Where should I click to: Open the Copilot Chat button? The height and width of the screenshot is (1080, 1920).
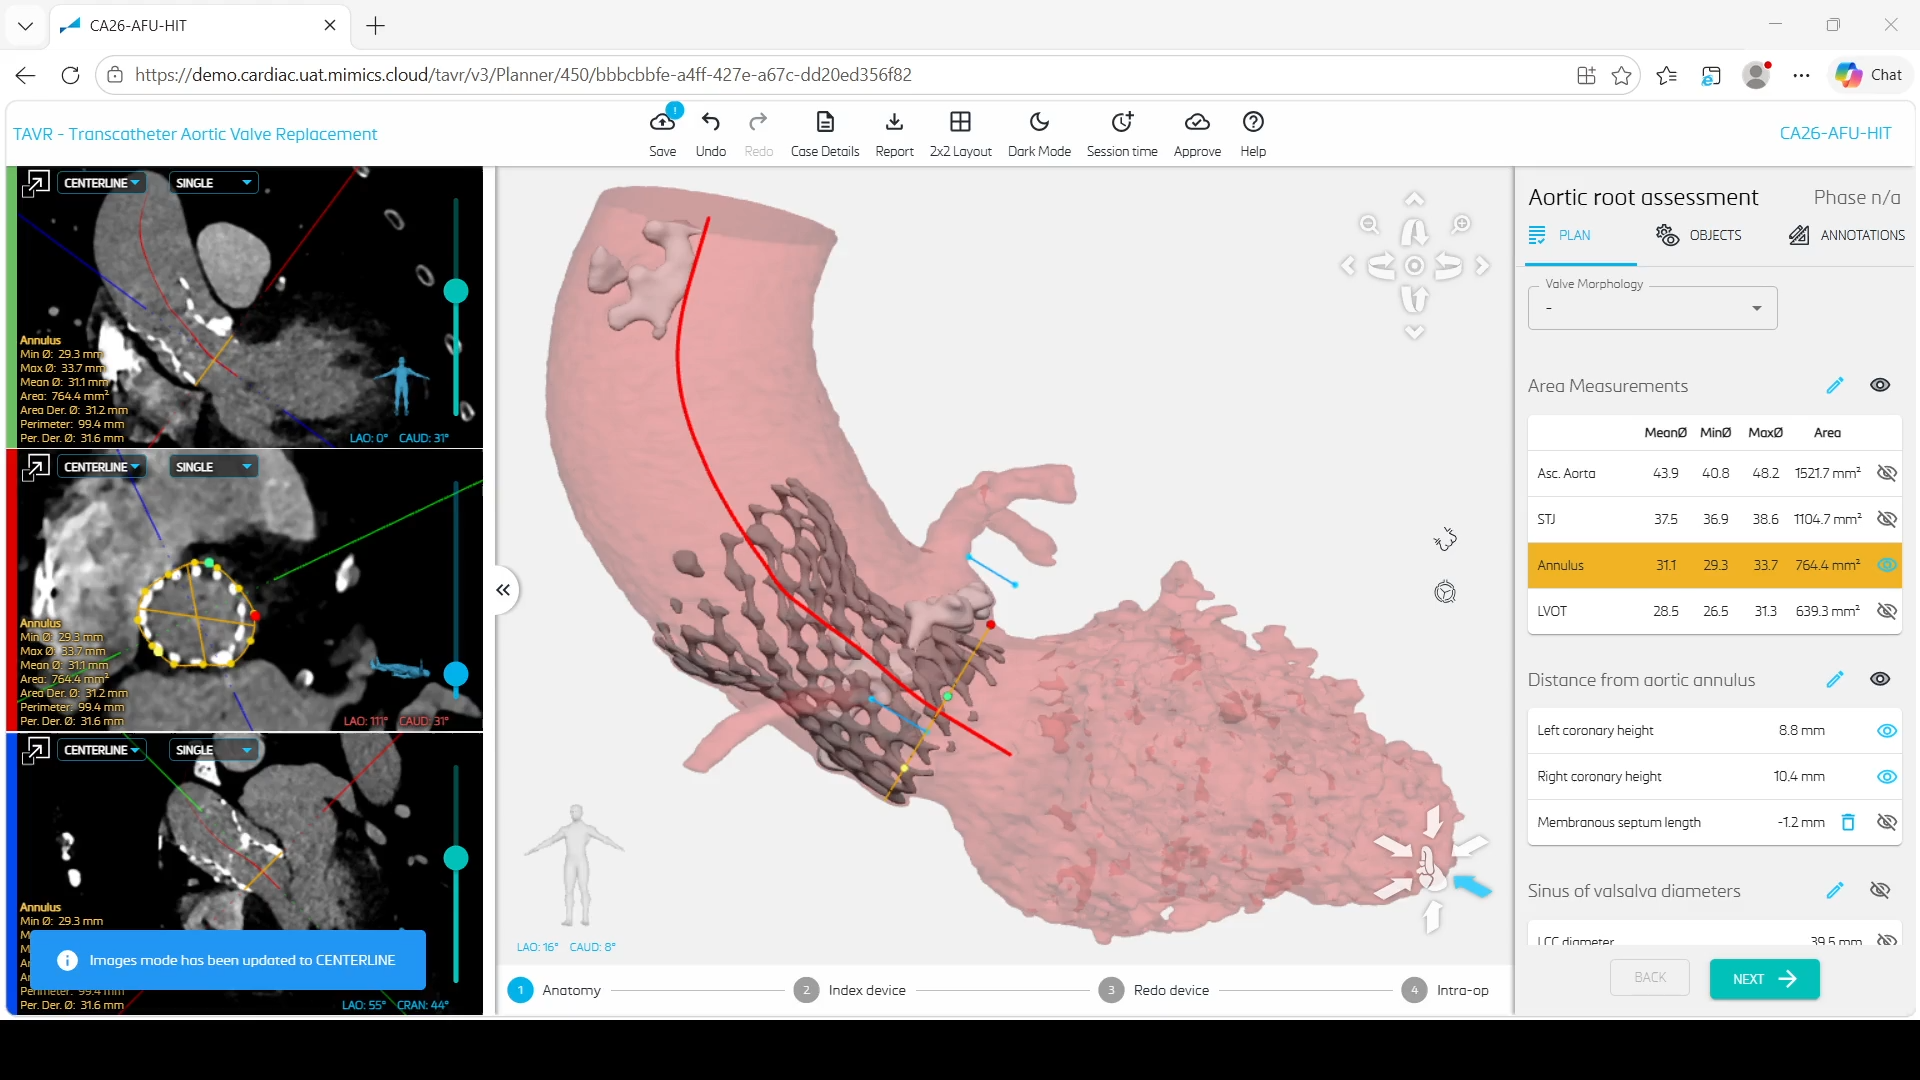1869,75
